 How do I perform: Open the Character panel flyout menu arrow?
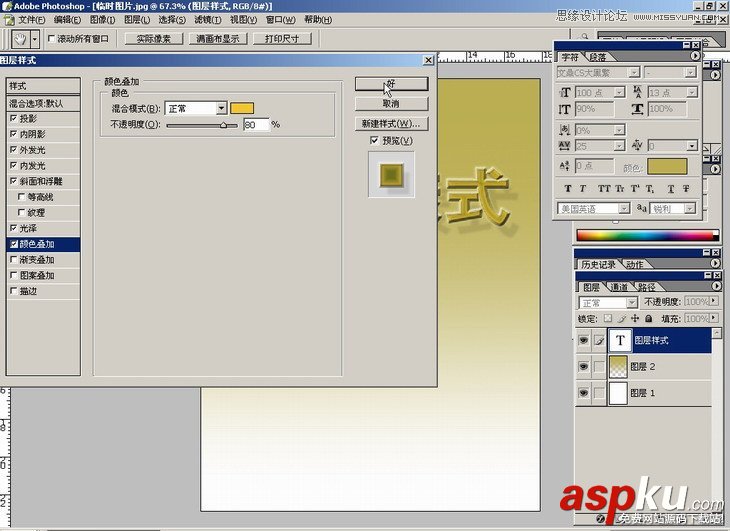pos(695,56)
